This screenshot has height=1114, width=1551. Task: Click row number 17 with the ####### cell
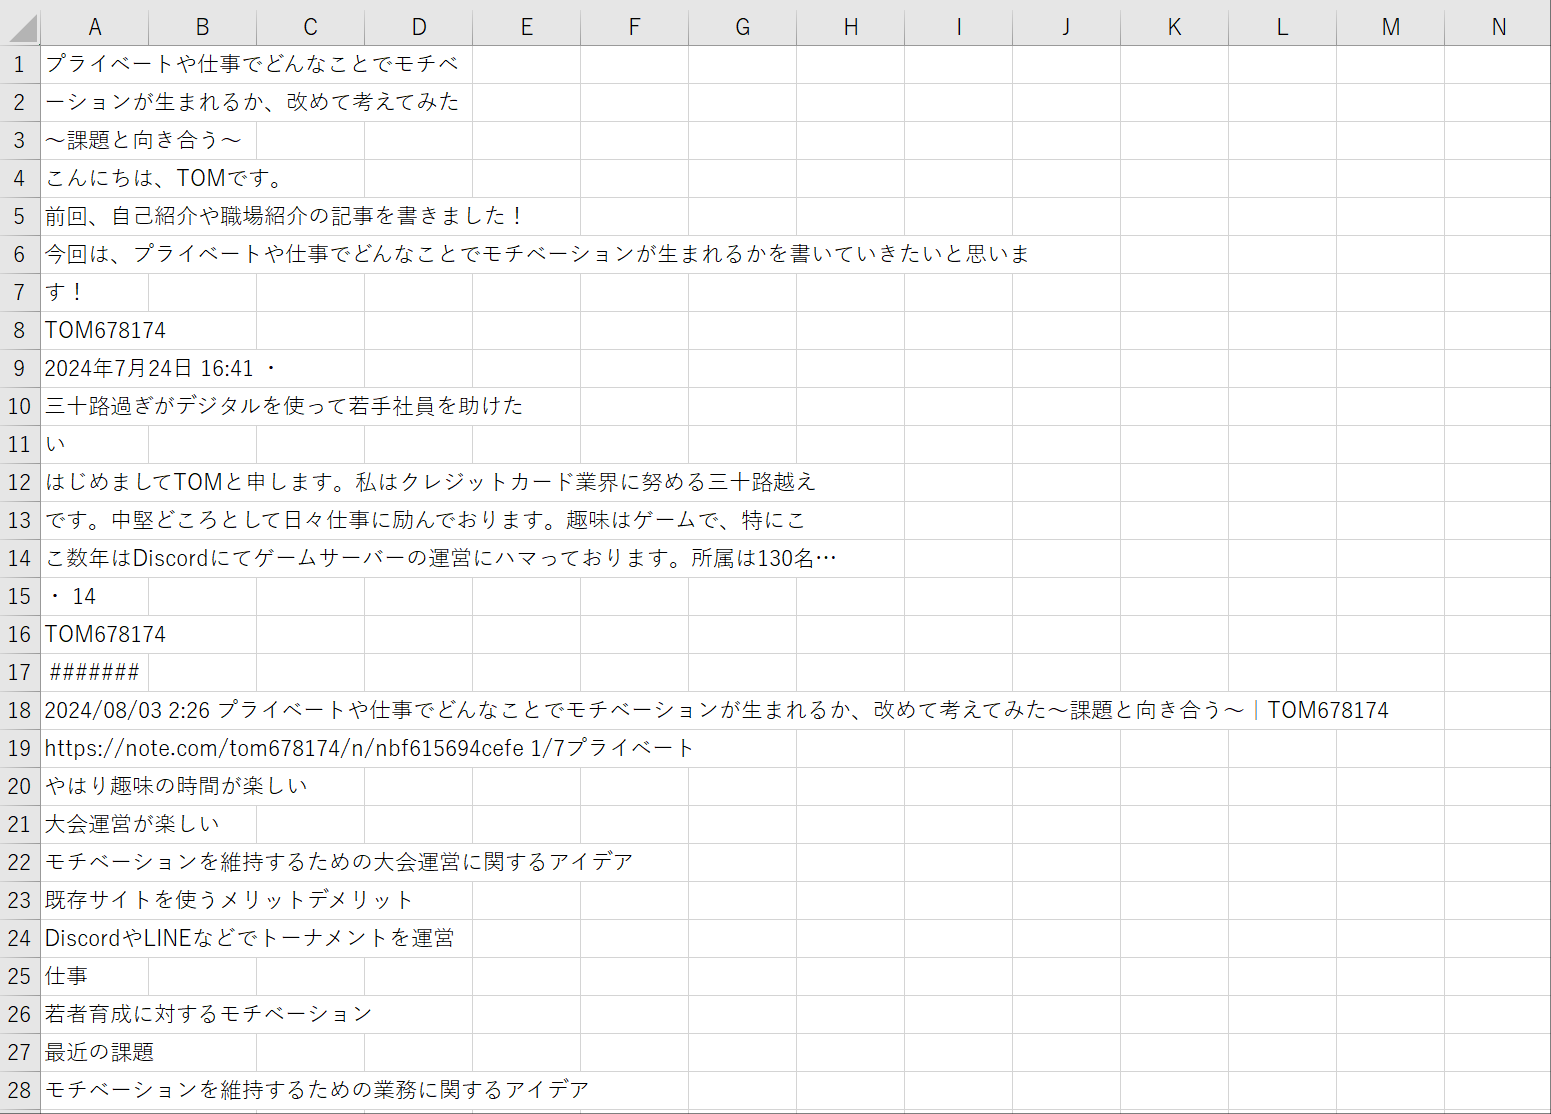[19, 672]
